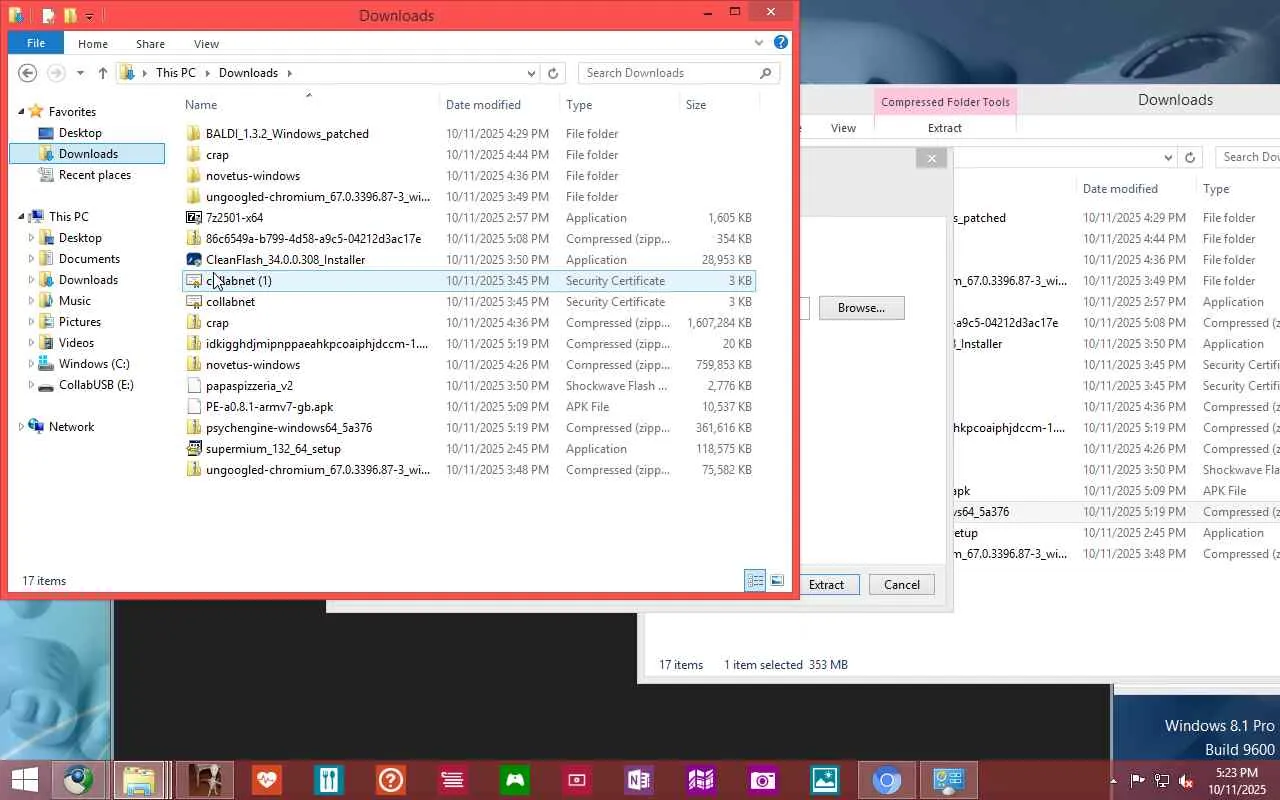Select the papaspizzeria_v2 file icon

pos(194,386)
